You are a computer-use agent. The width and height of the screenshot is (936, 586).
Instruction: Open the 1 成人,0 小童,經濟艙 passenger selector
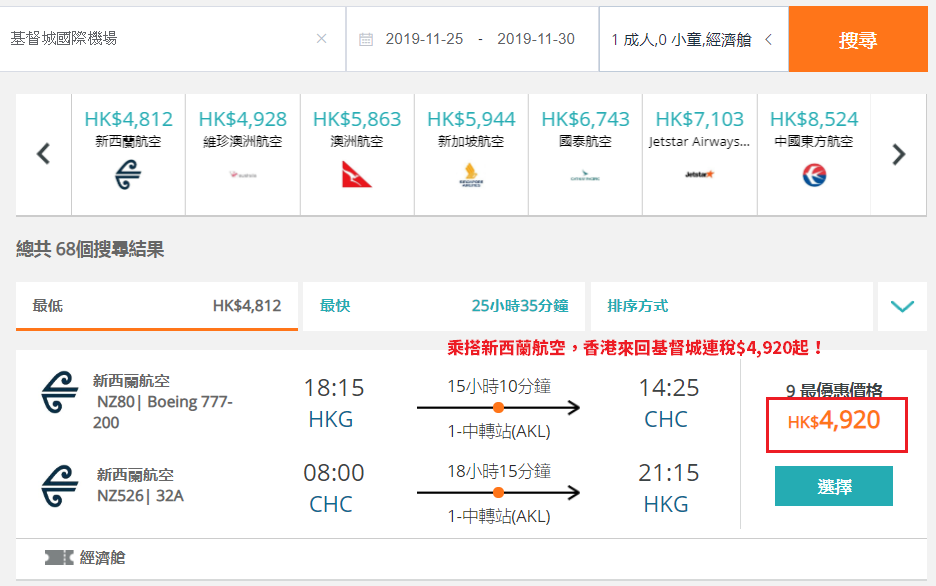point(694,39)
